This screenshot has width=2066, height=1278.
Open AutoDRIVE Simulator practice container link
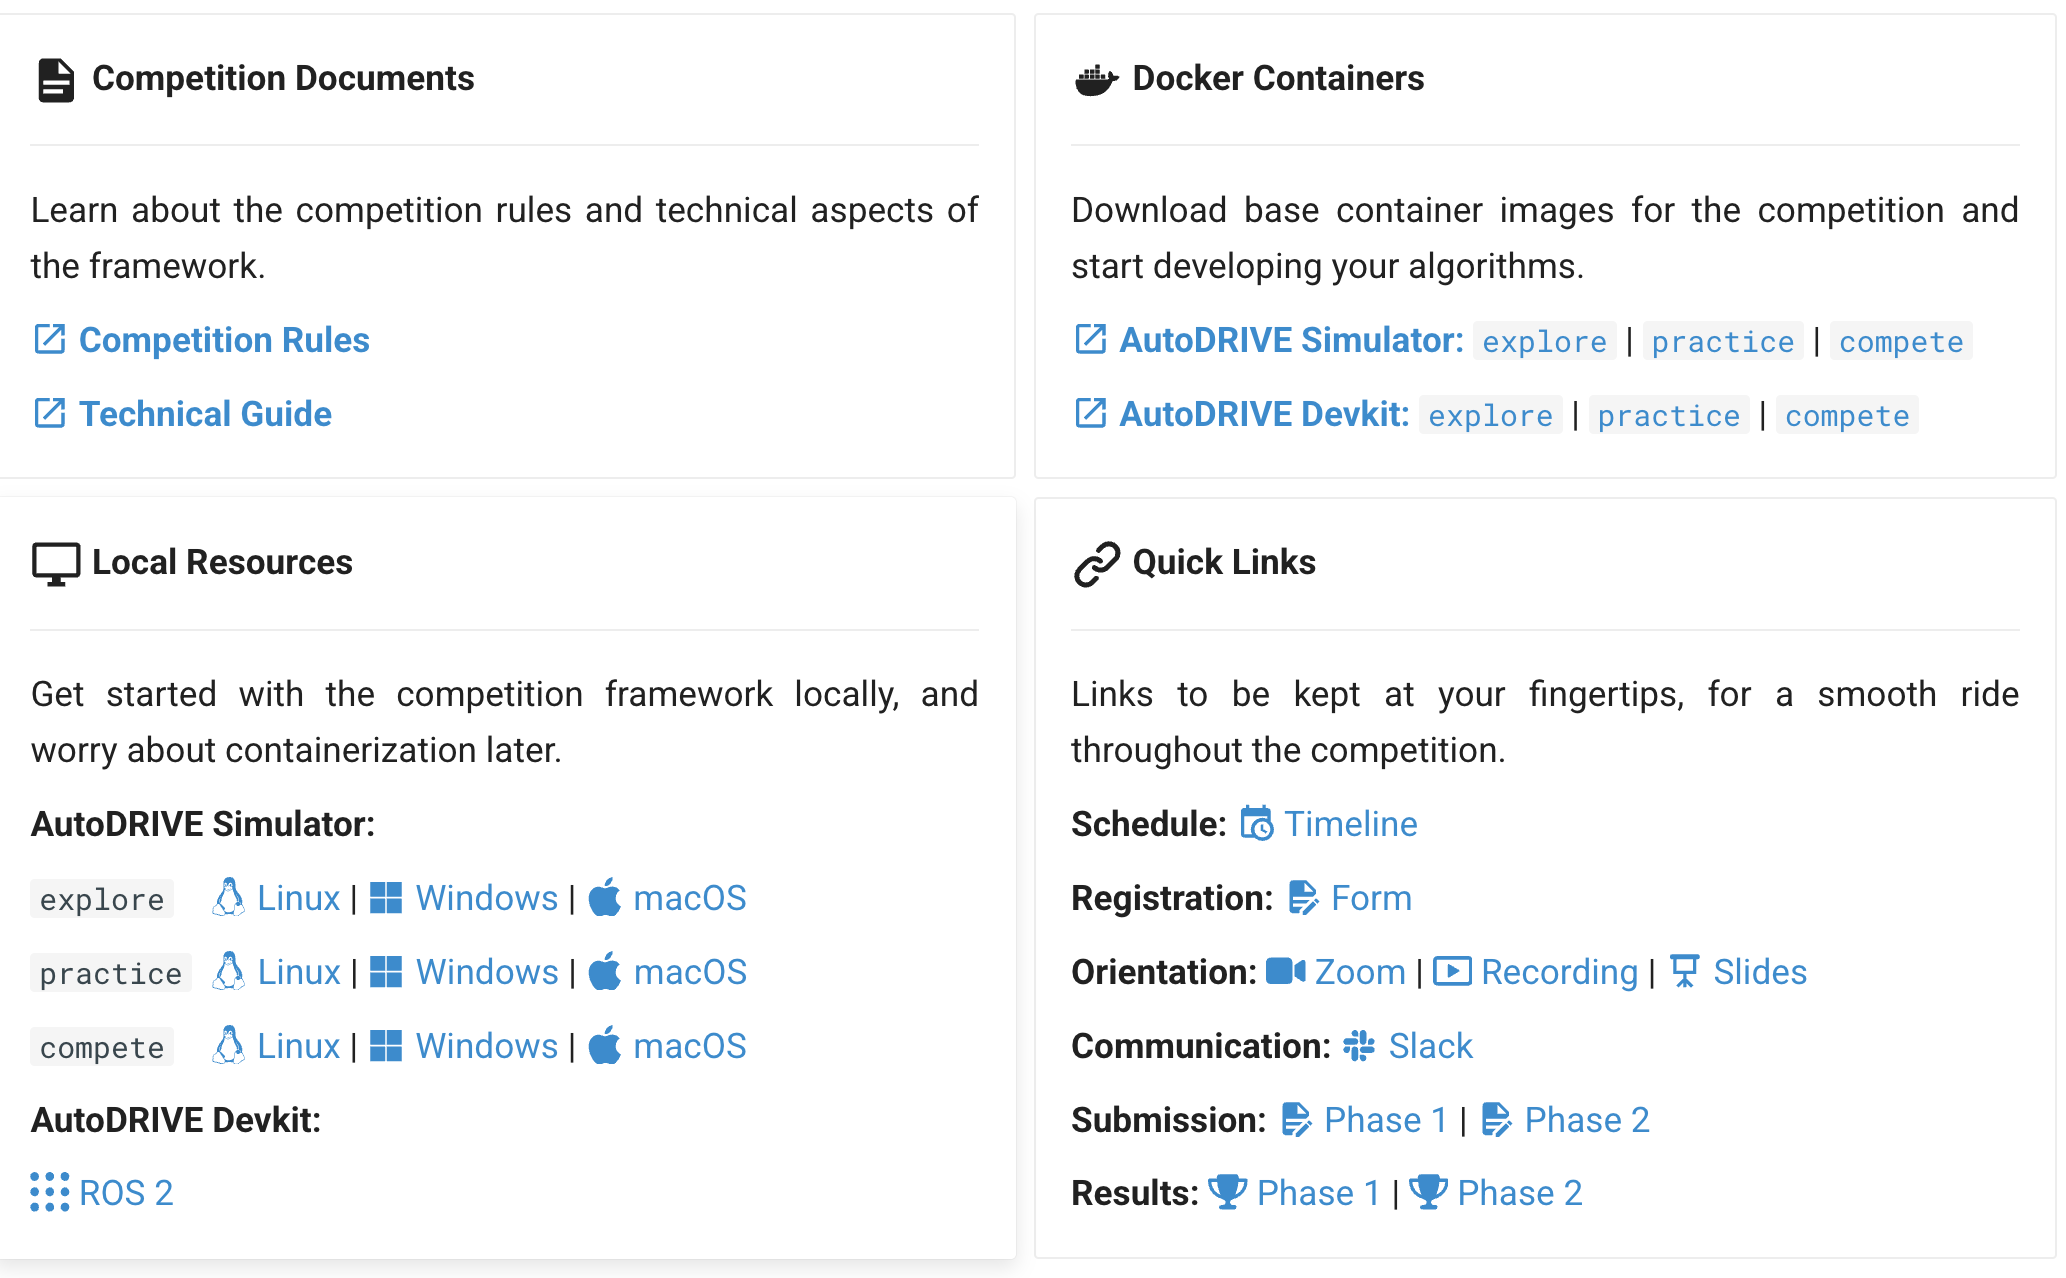pos(1722,342)
